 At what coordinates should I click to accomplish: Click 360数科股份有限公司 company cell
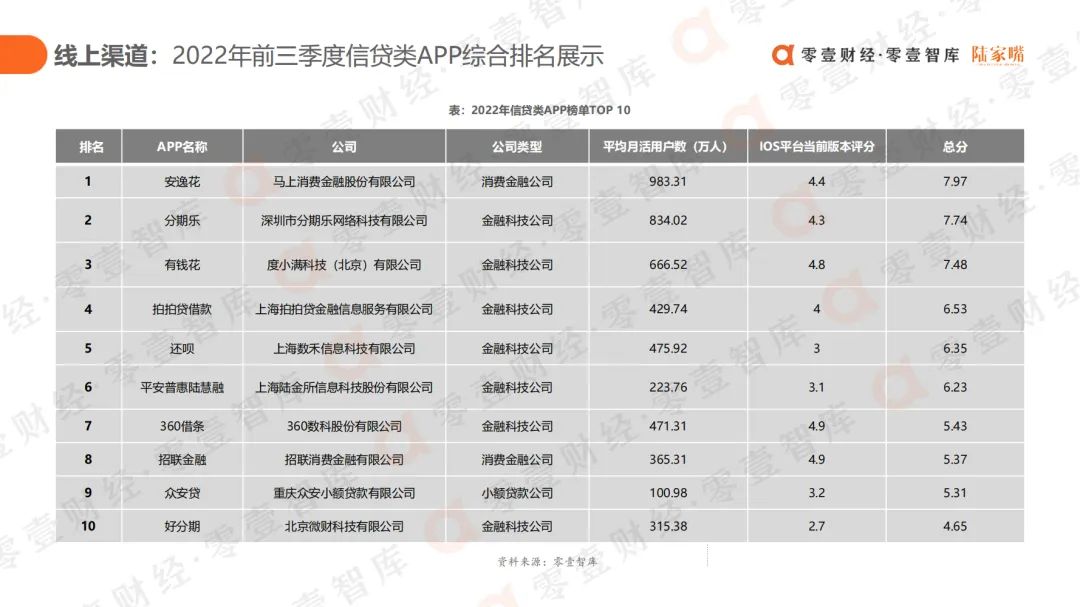click(x=344, y=426)
